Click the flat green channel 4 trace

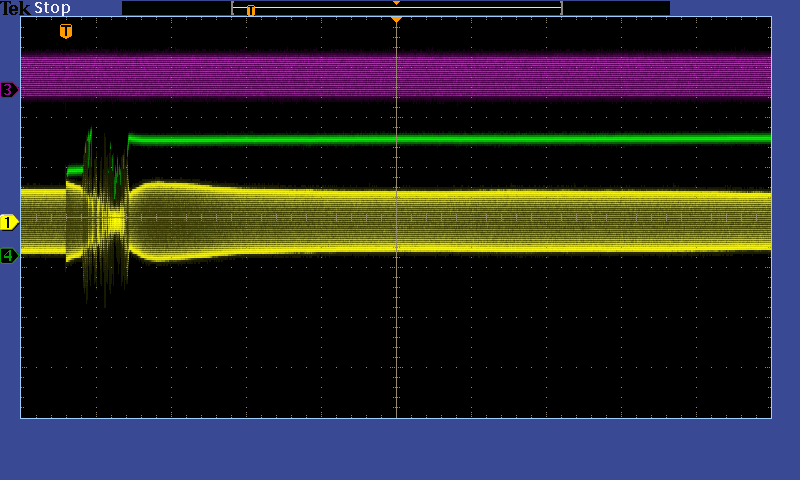500,139
